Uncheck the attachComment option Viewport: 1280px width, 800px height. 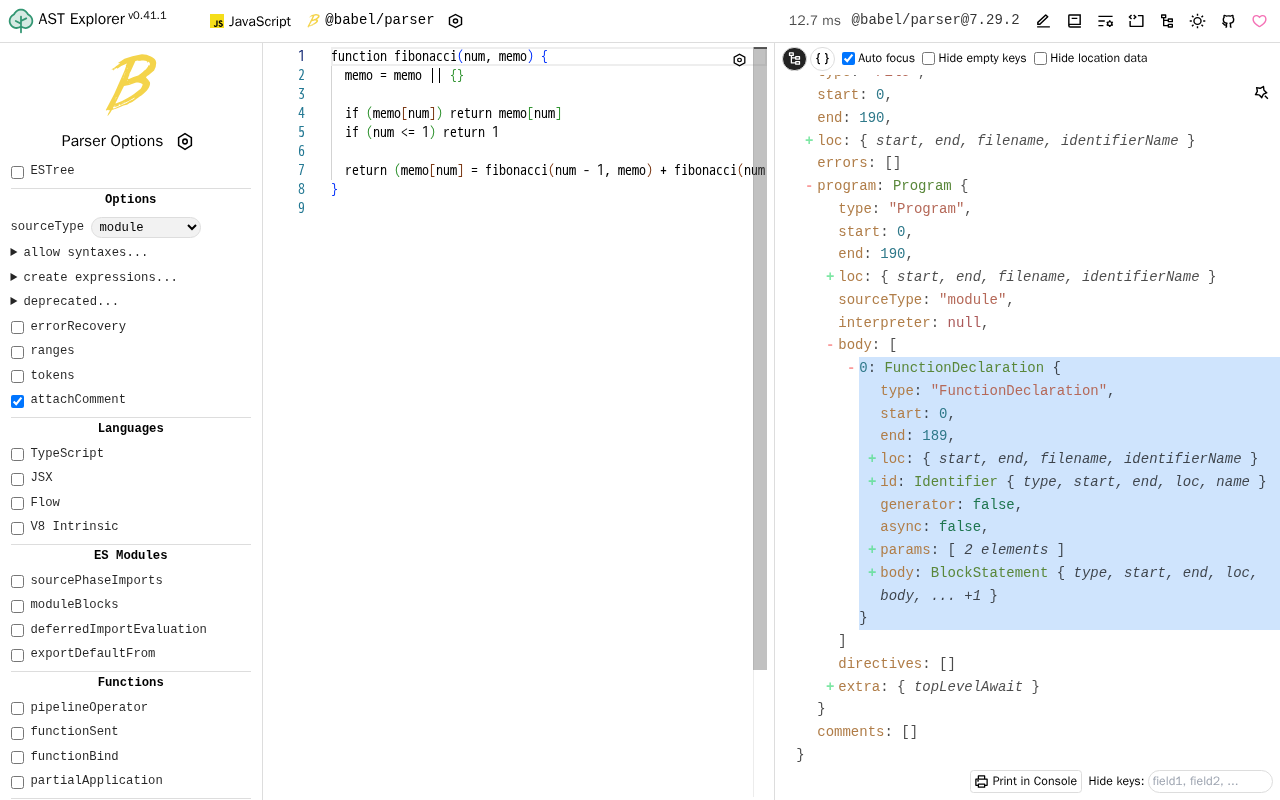[18, 401]
